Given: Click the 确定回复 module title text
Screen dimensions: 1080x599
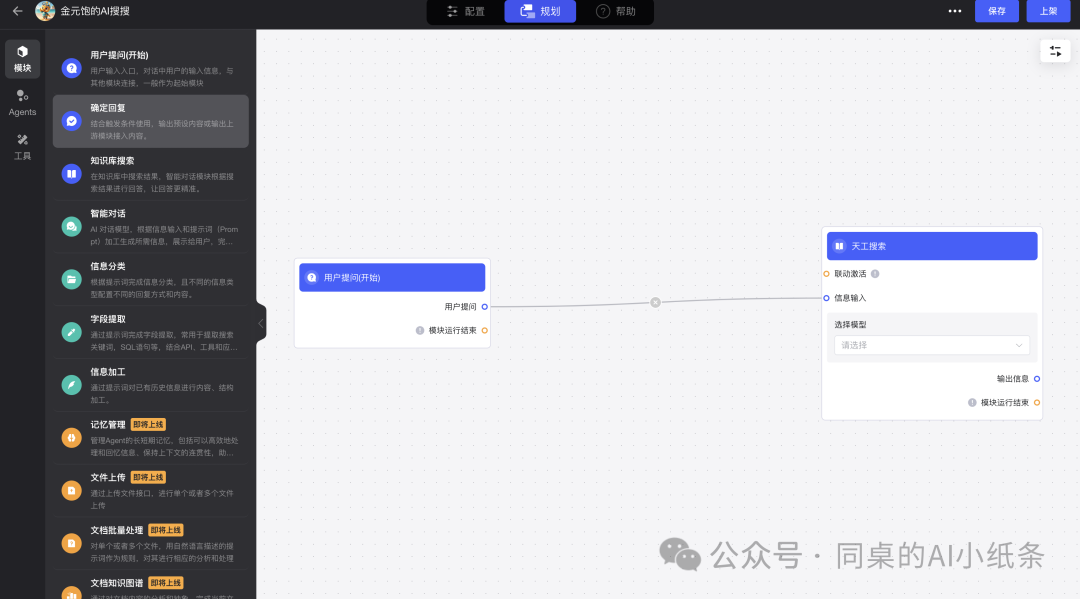Looking at the screenshot, I should 108,108.
